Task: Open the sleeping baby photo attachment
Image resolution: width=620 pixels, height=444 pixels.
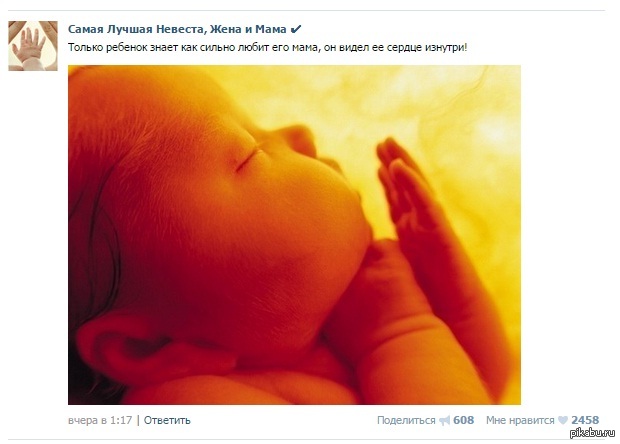Action: click(x=294, y=235)
